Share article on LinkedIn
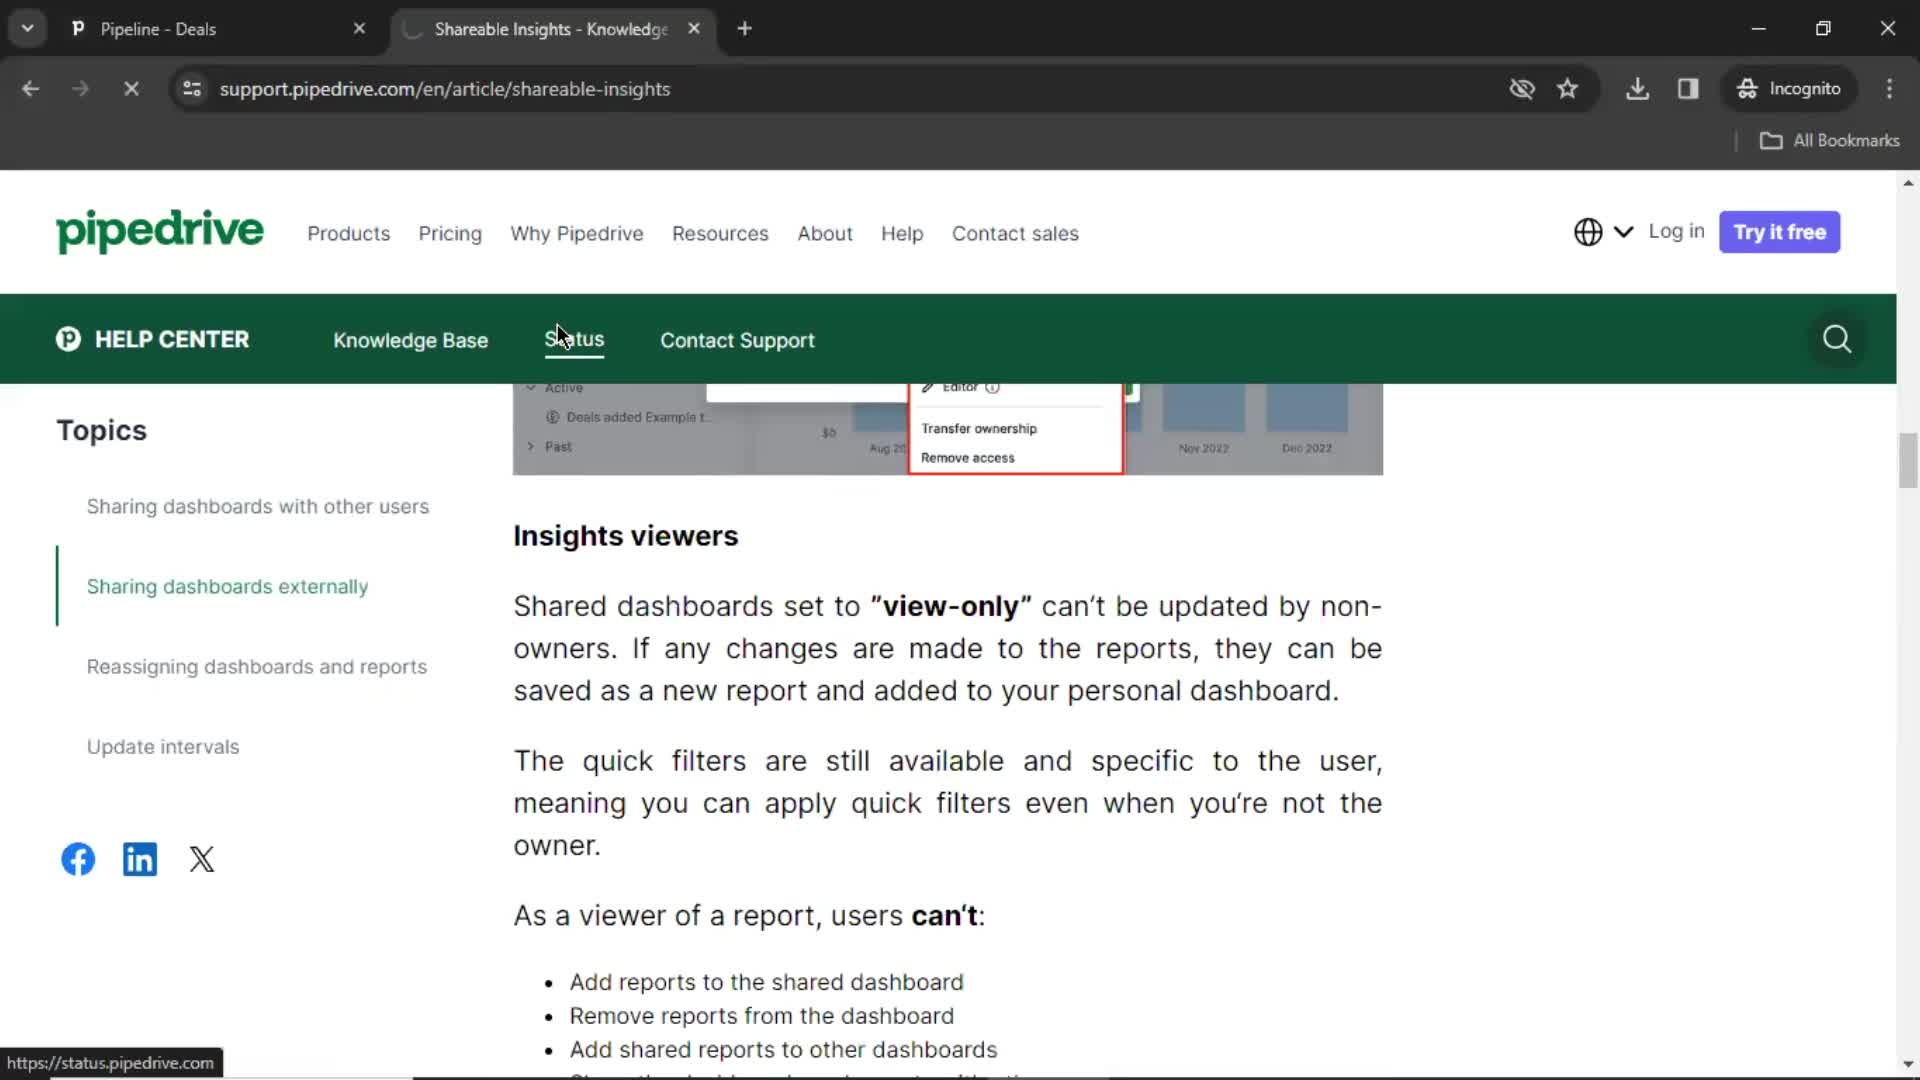 coord(140,859)
